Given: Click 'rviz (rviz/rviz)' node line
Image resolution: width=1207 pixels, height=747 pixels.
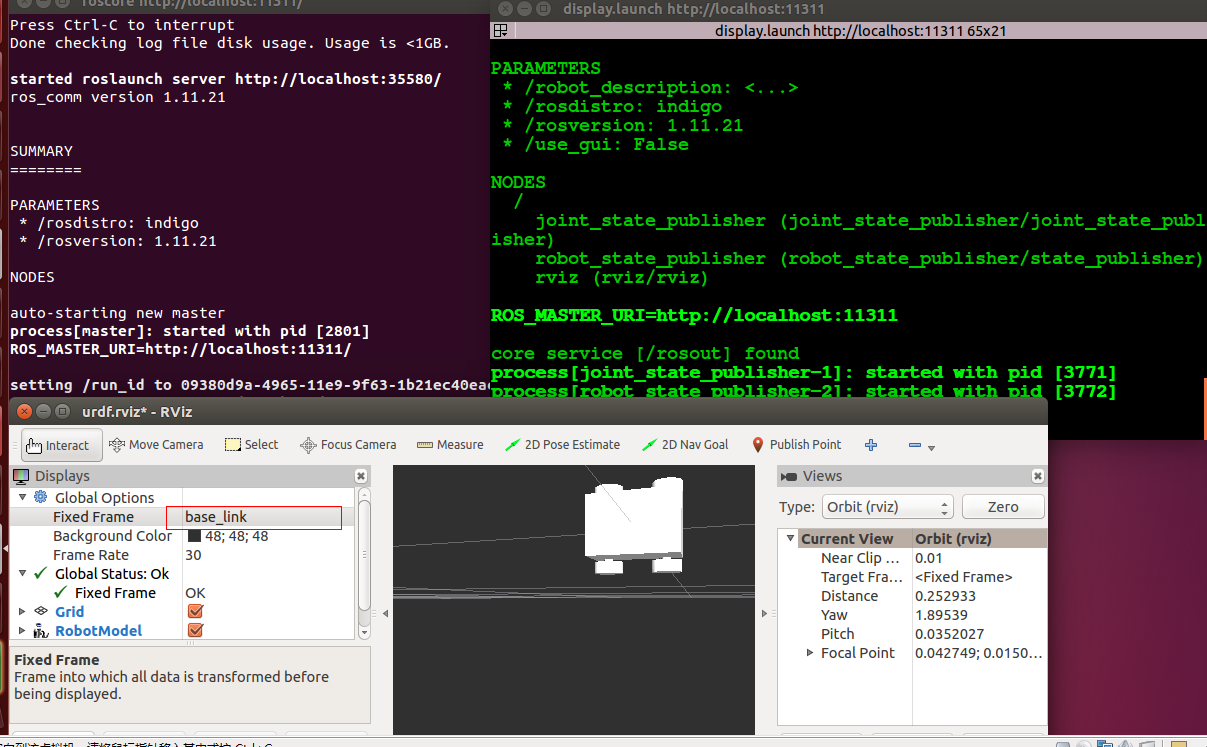Looking at the screenshot, I should 621,277.
